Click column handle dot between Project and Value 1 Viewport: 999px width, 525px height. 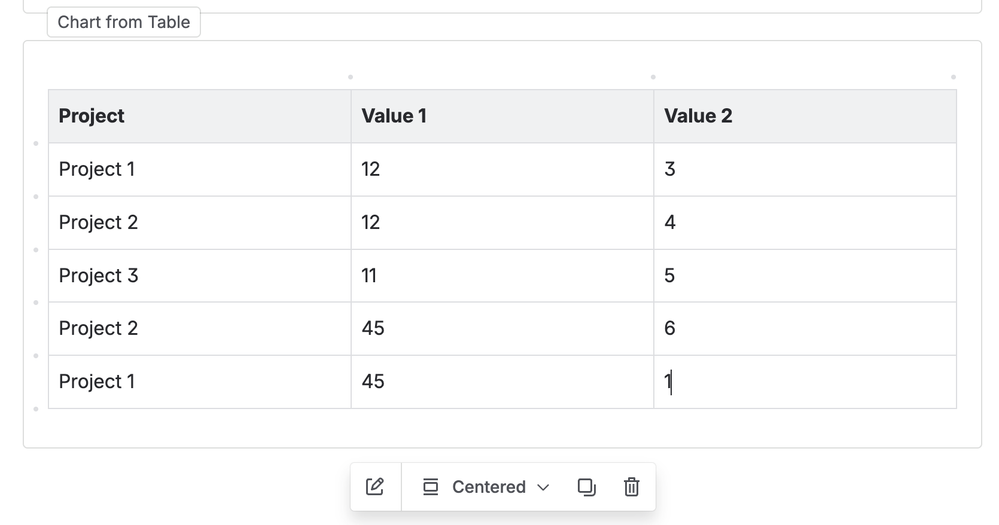click(x=350, y=77)
